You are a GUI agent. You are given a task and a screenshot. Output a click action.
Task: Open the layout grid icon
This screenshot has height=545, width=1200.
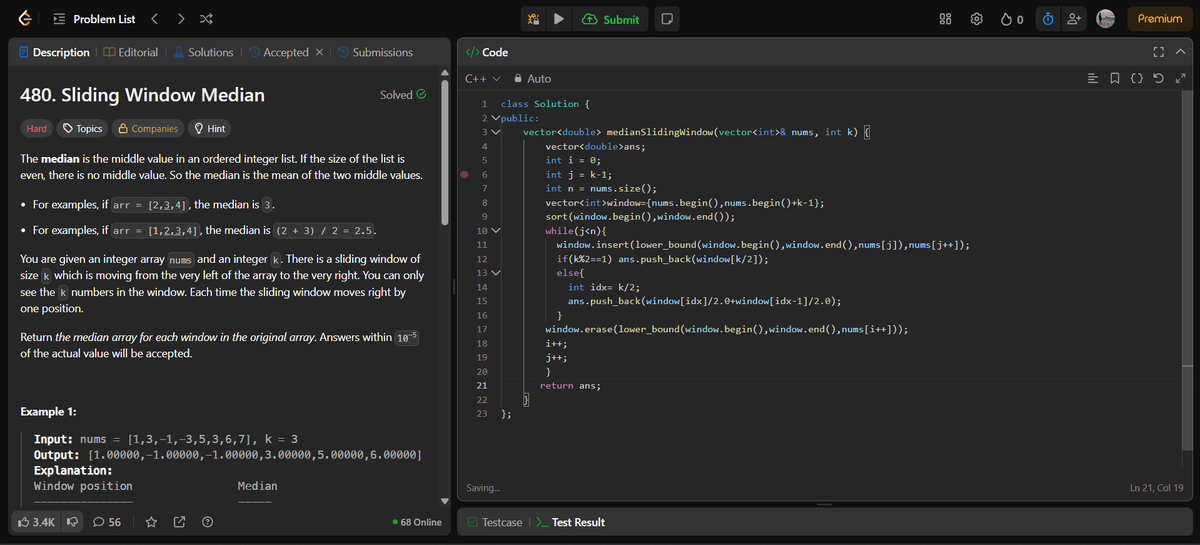pos(946,19)
